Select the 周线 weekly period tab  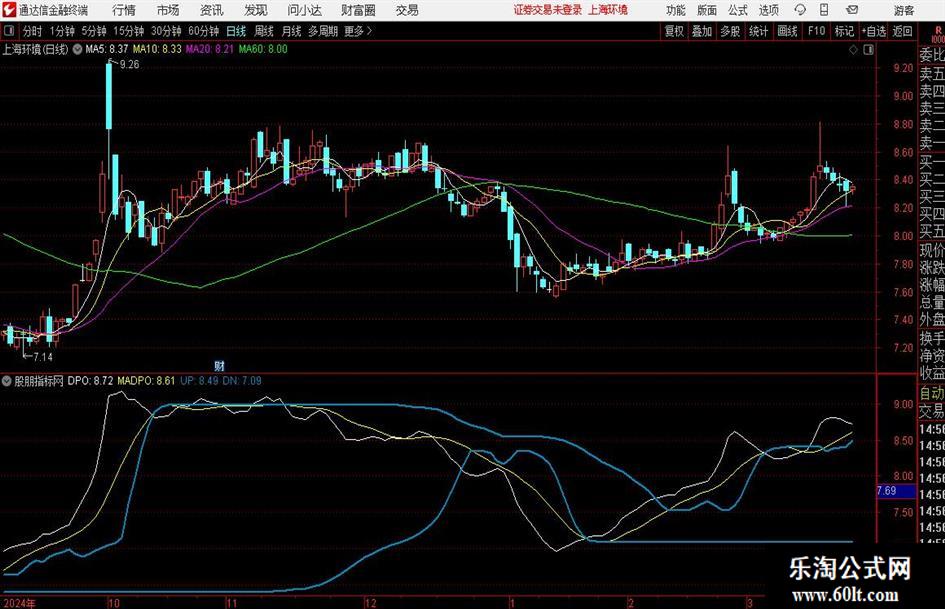pyautogui.click(x=264, y=31)
